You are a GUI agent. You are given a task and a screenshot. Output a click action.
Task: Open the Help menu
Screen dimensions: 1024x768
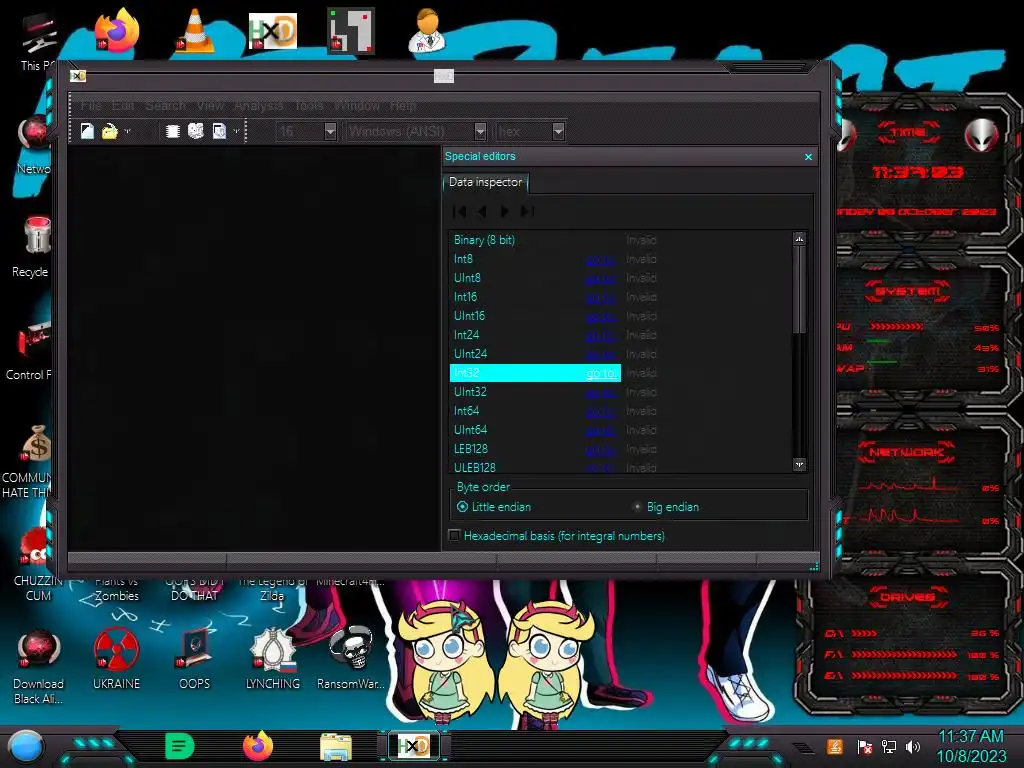point(403,105)
